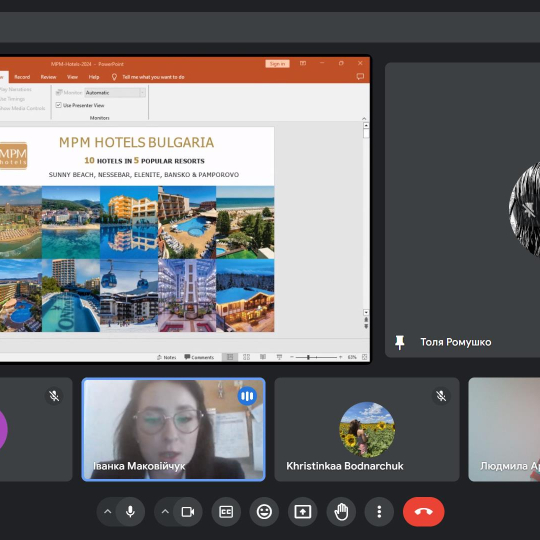Raise hand using the hand icon
The image size is (540, 540).
[x=341, y=512]
